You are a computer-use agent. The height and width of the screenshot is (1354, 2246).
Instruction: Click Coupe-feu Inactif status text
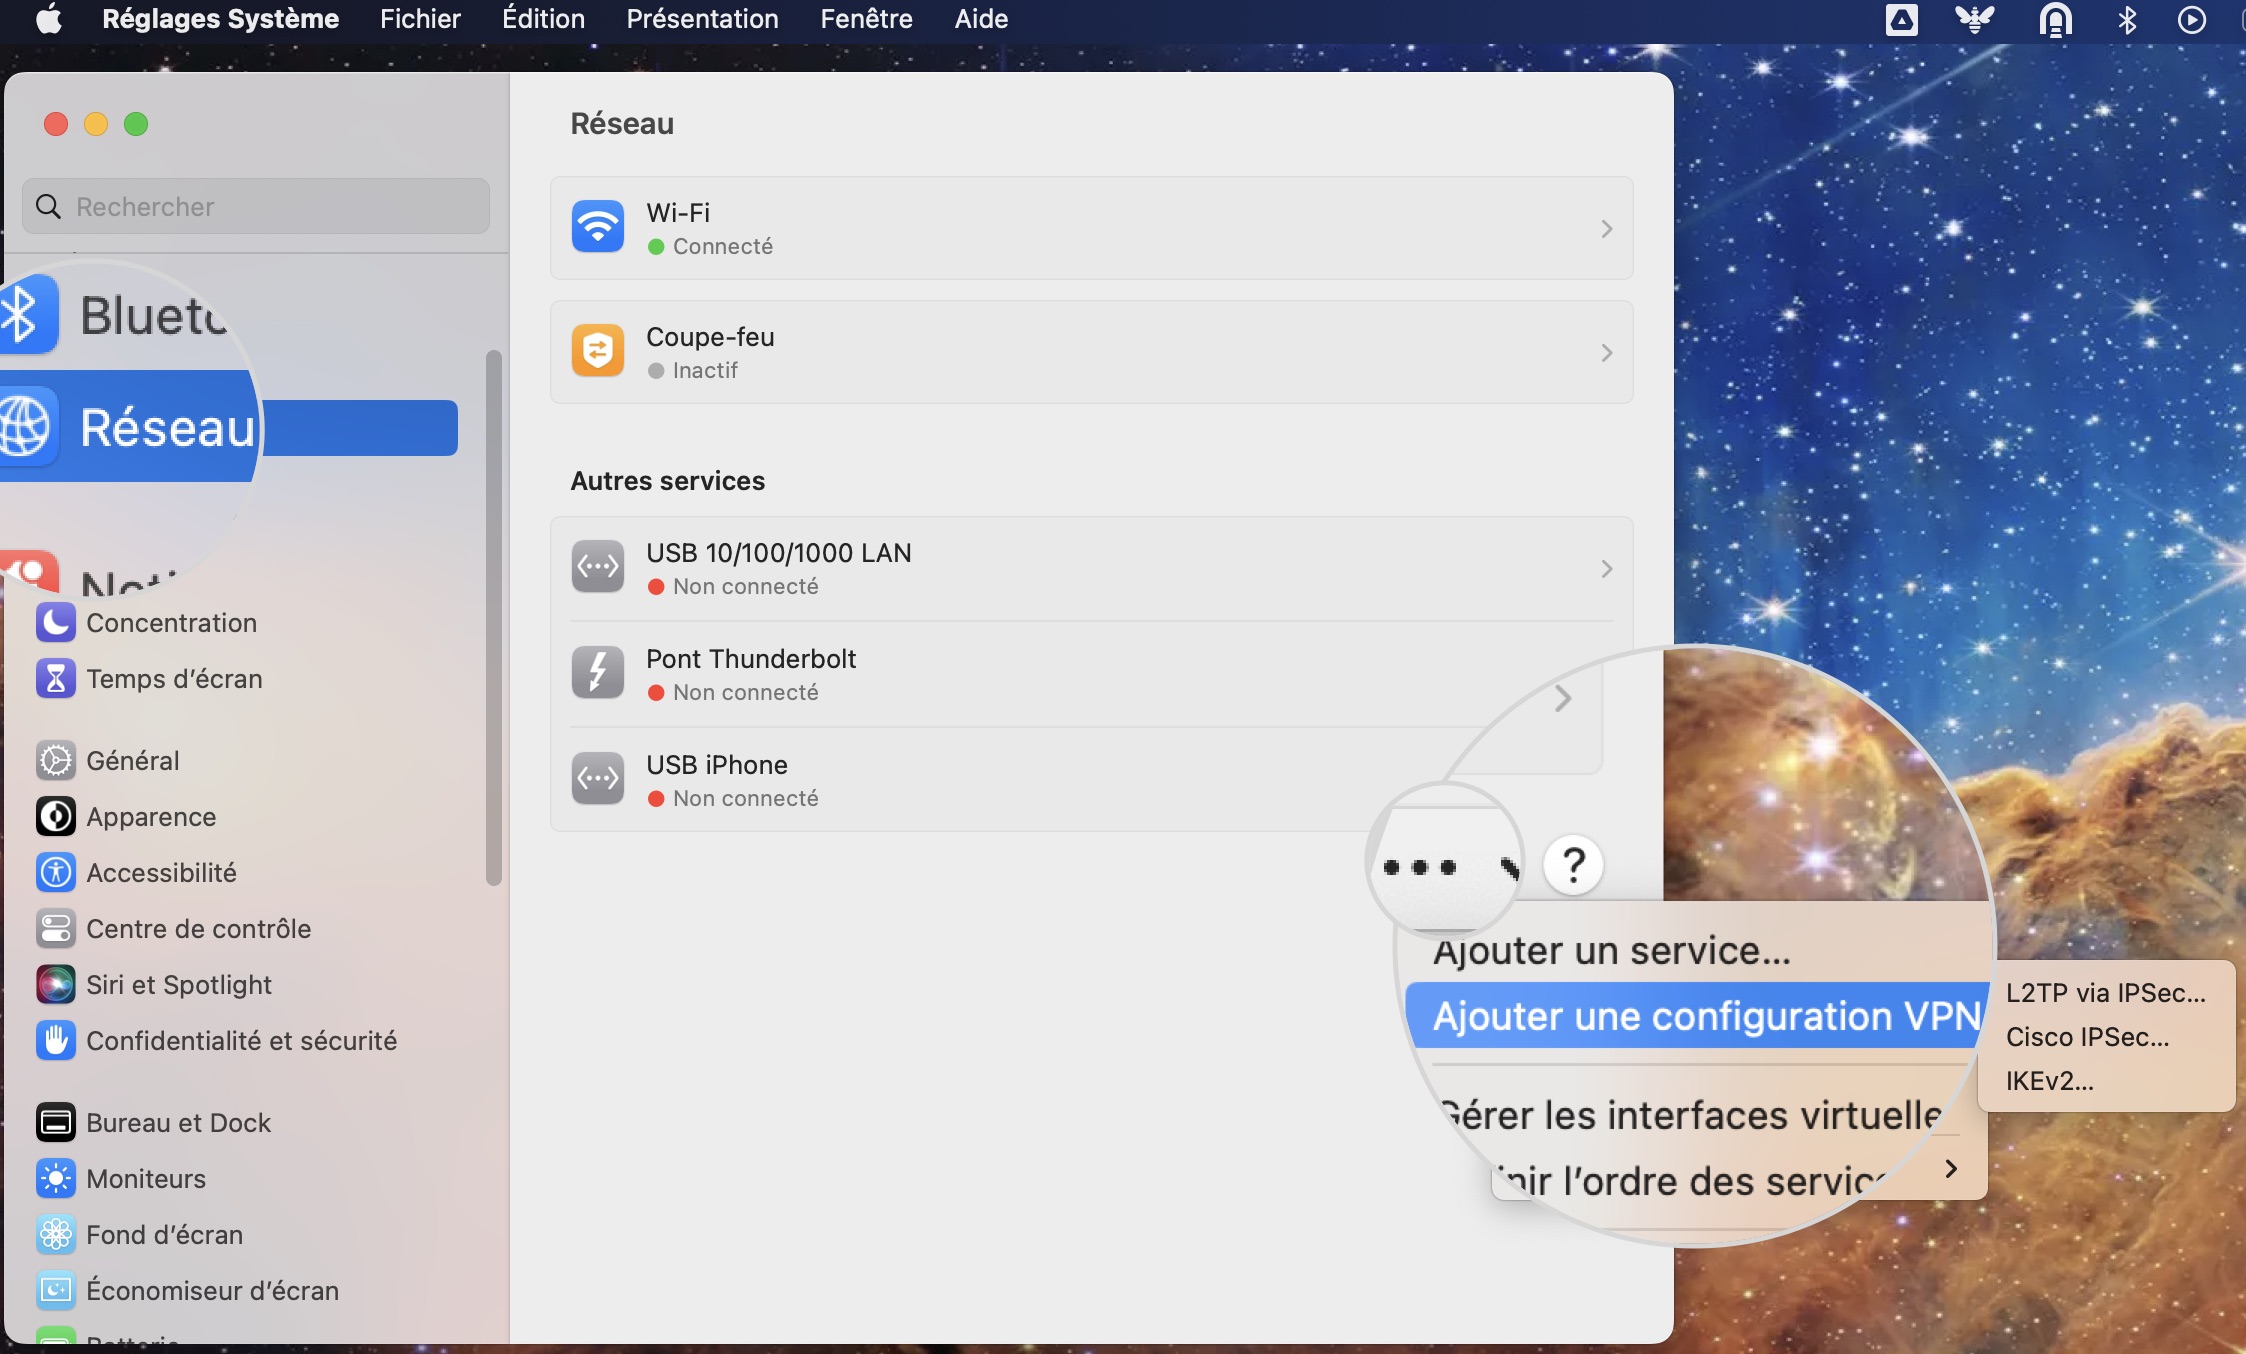pos(705,370)
